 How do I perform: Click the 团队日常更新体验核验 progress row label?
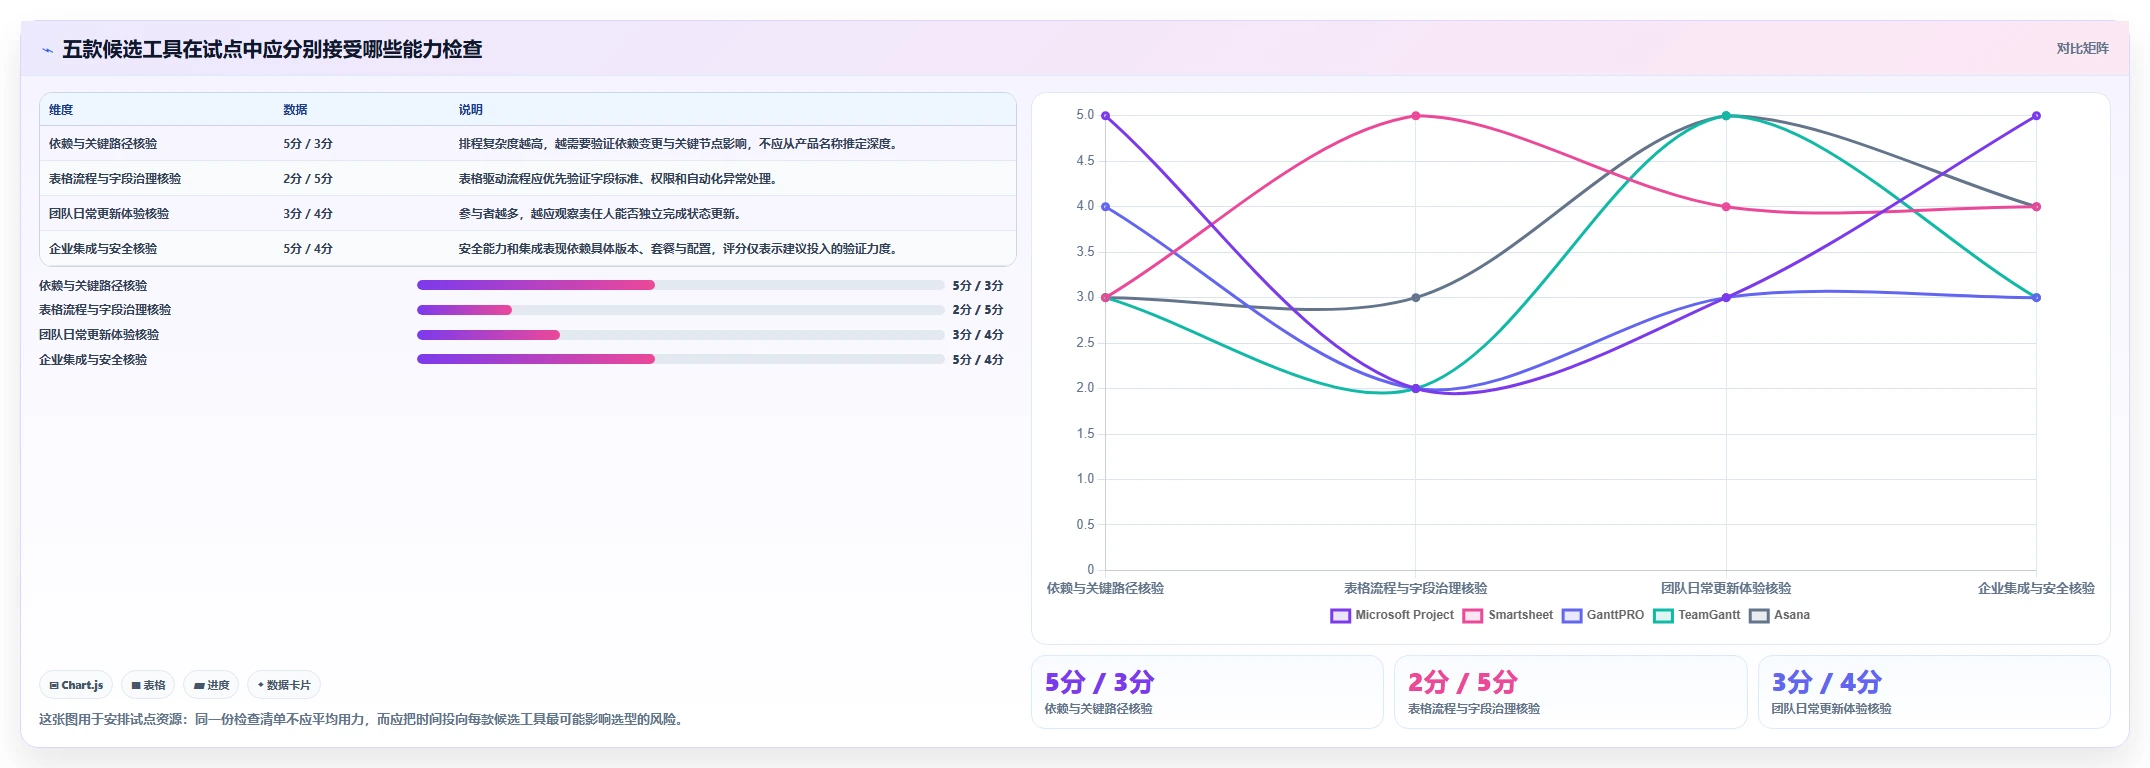tap(99, 335)
